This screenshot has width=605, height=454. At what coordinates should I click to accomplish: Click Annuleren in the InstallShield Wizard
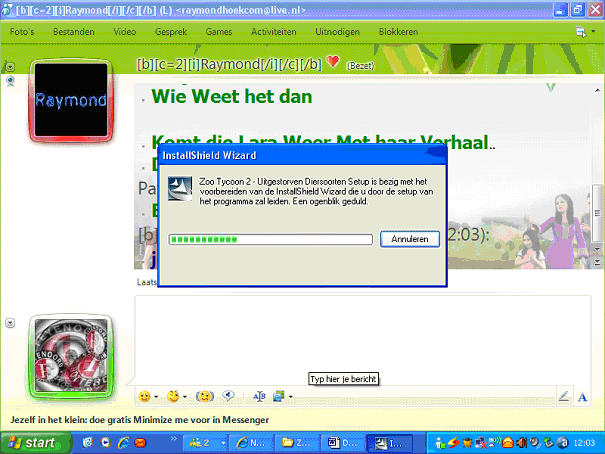pyautogui.click(x=409, y=240)
